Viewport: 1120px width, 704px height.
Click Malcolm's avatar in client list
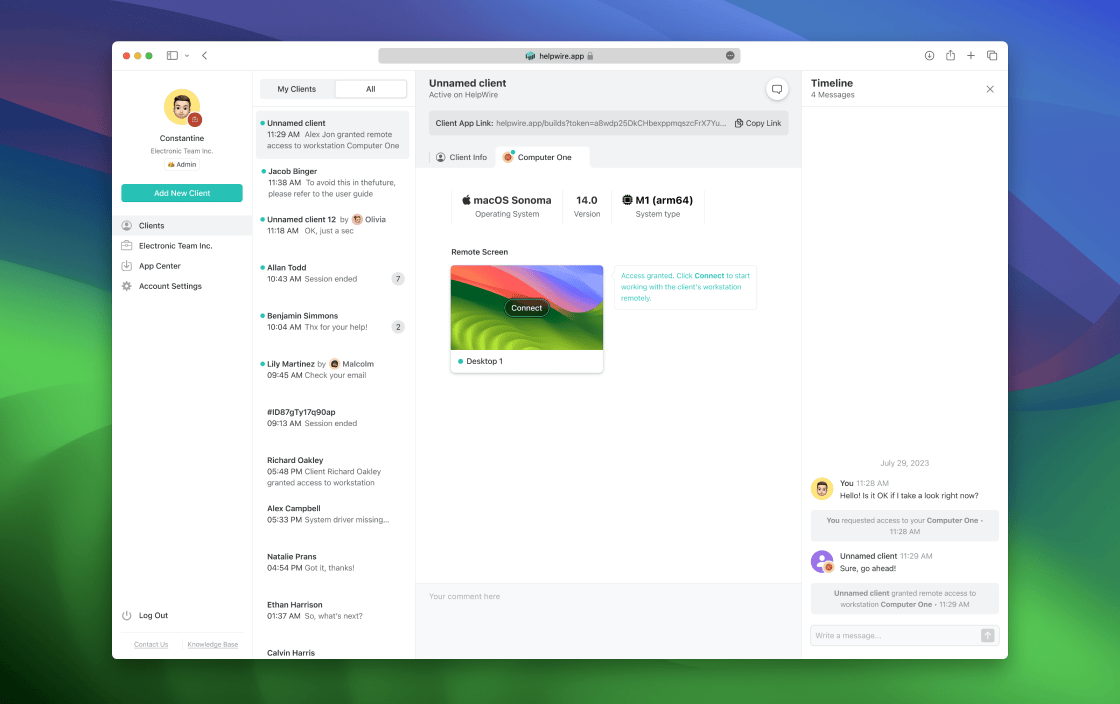pyautogui.click(x=334, y=364)
